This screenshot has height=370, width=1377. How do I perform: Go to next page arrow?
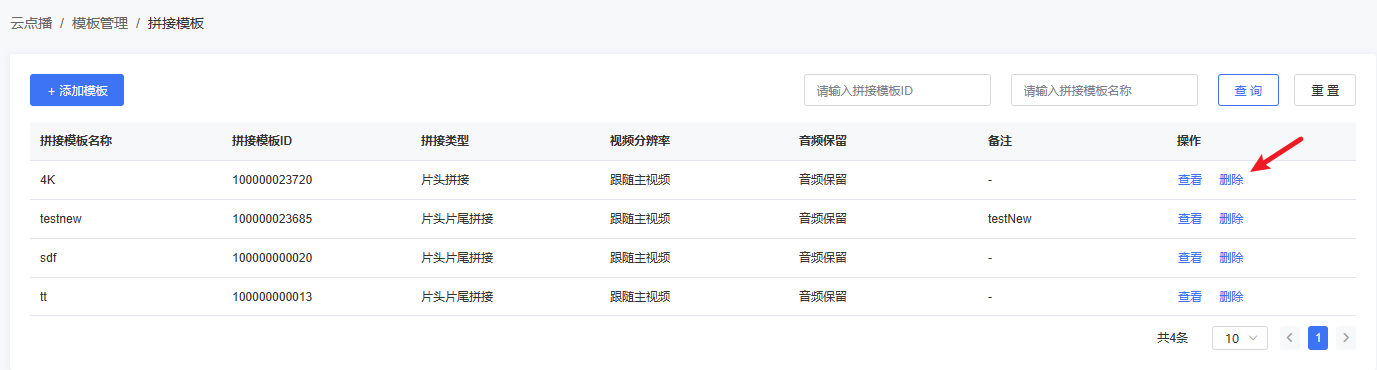[1346, 338]
